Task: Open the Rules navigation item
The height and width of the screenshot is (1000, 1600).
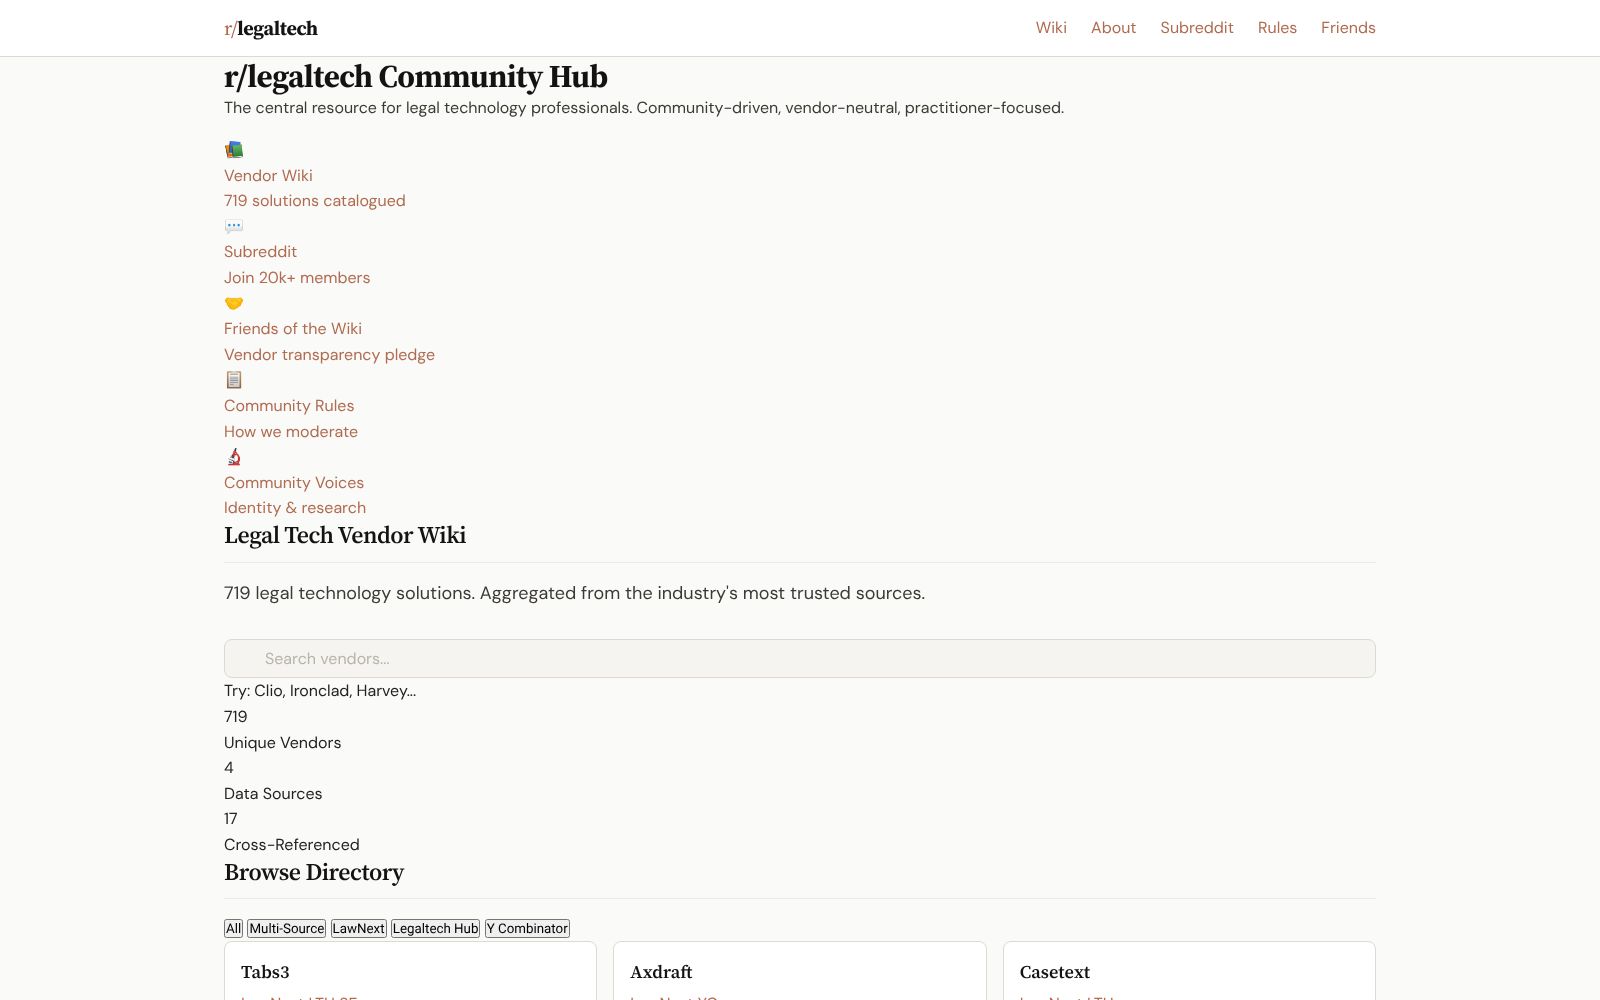Action: coord(1276,27)
